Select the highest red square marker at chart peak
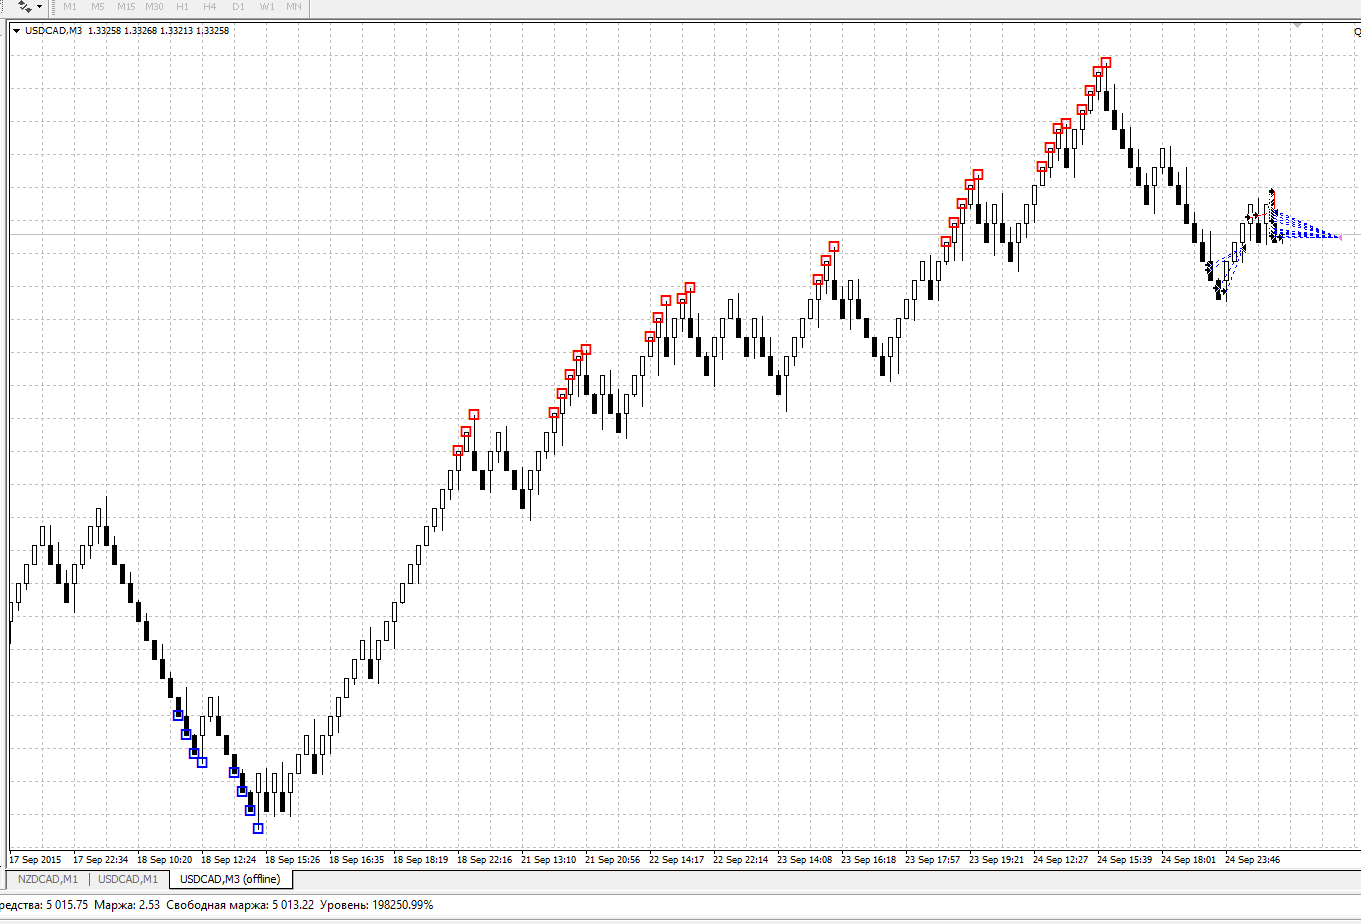Screen dimensions: 1361x924 click(1106, 63)
